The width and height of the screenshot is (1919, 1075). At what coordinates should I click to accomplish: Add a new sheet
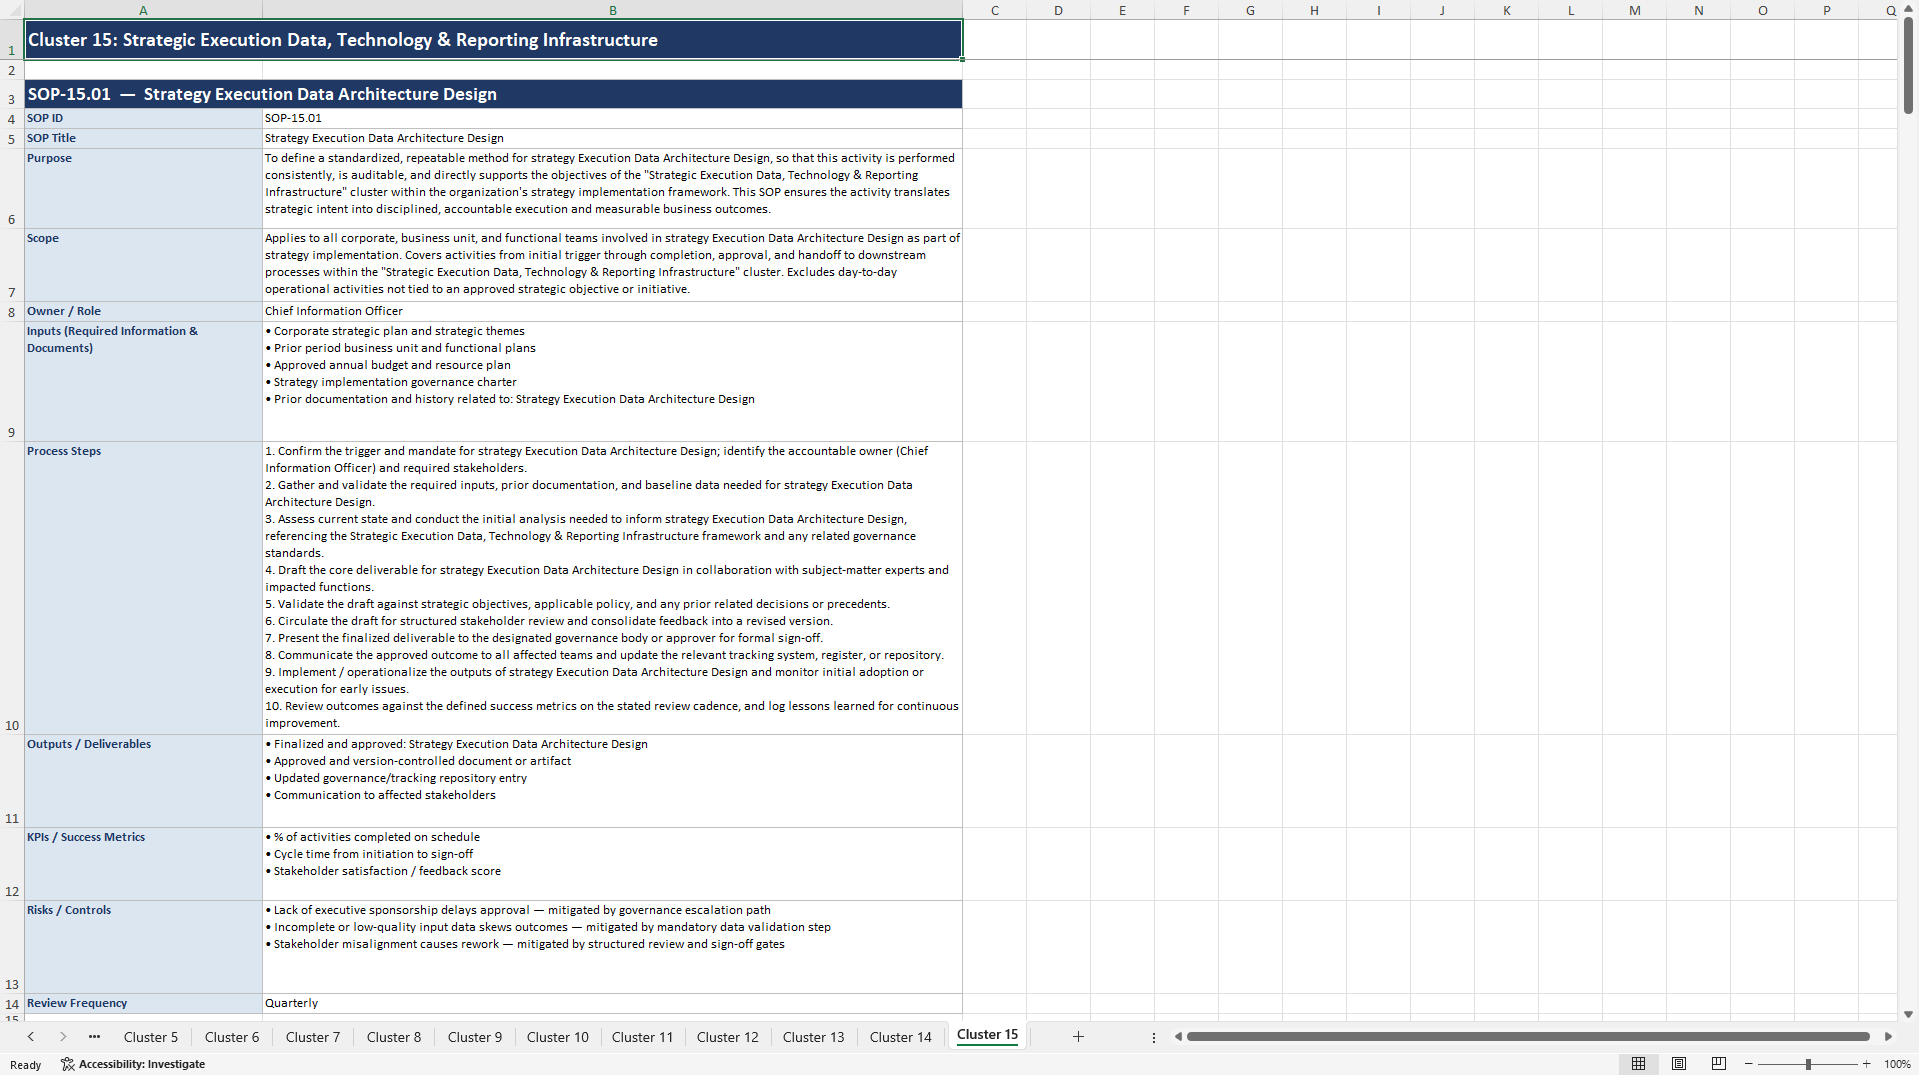(1078, 1037)
